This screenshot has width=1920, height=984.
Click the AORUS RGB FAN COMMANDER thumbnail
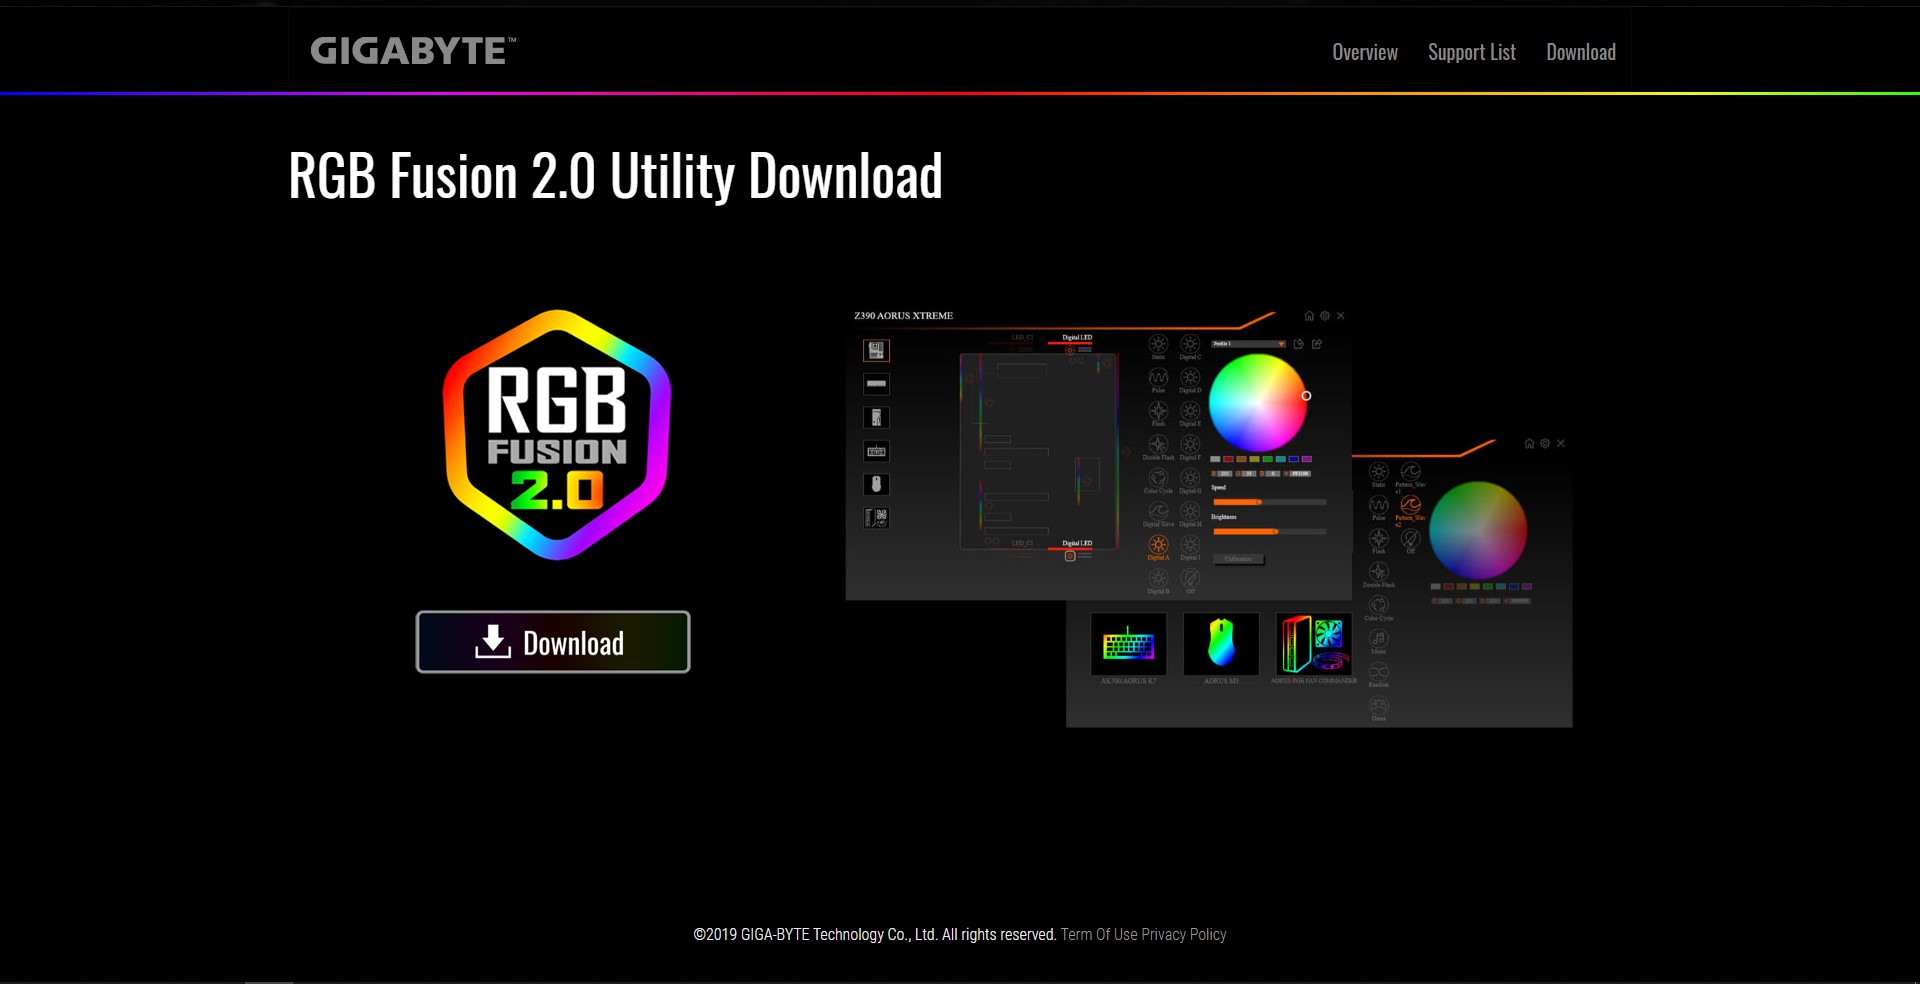coord(1314,643)
